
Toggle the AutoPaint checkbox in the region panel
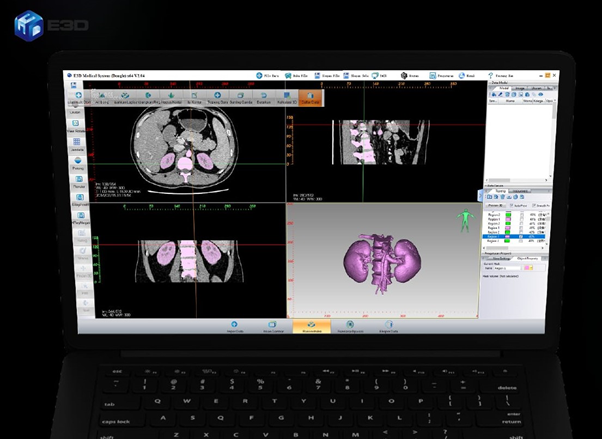pyautogui.click(x=512, y=206)
